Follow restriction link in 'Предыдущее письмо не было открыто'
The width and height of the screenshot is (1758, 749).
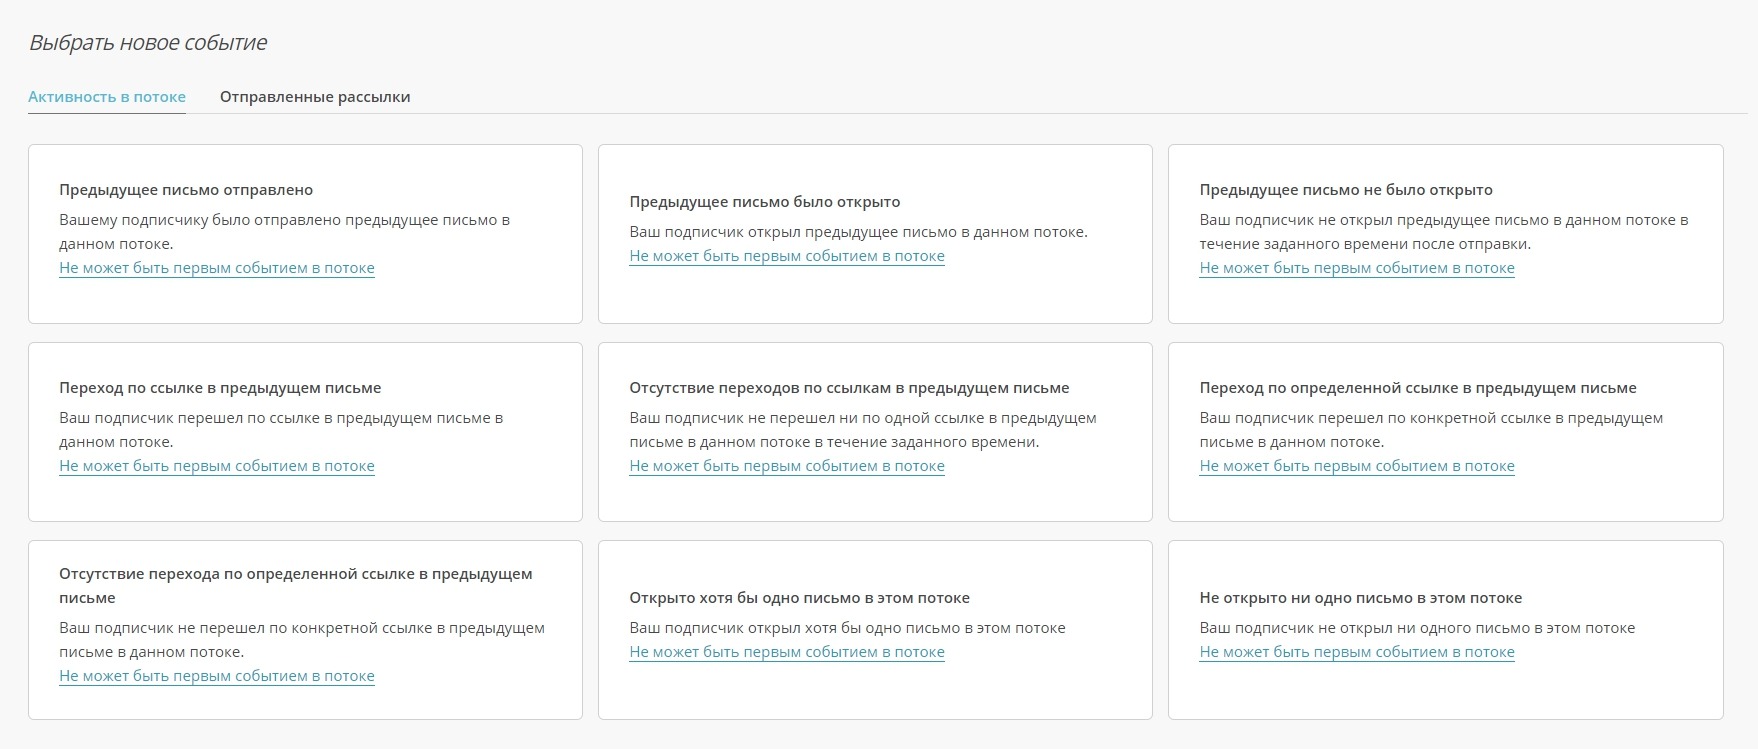[1357, 268]
